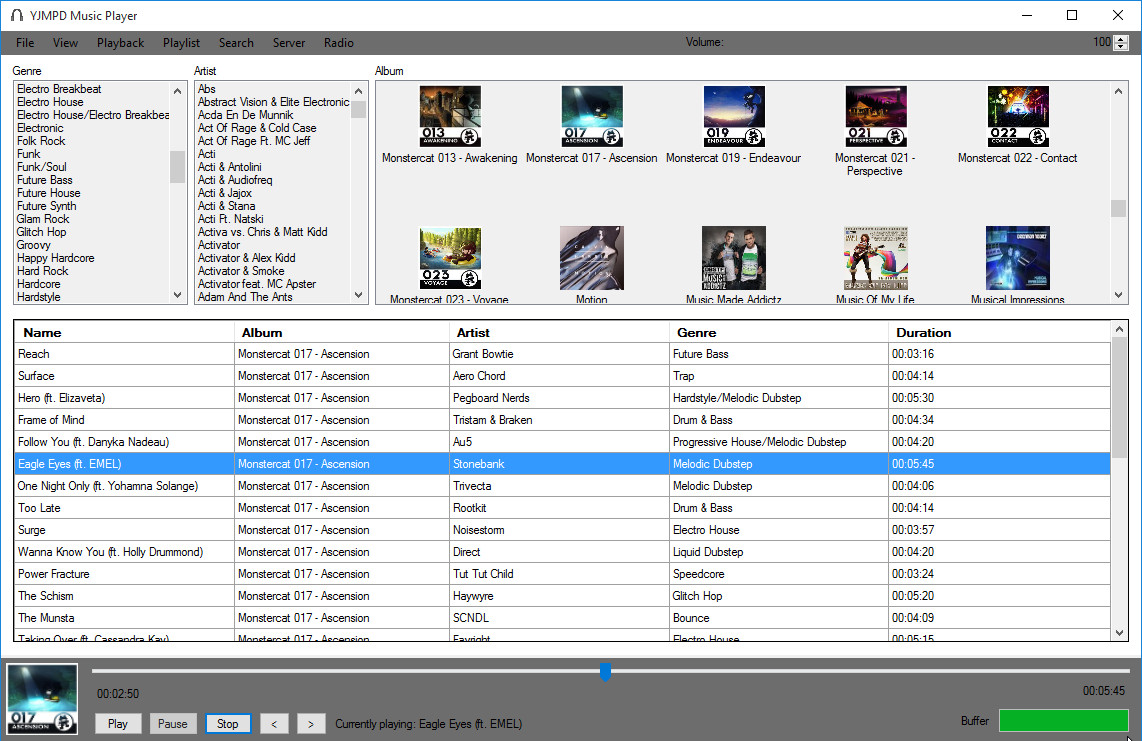Select Monstercat 013 - Awakening album cover
Image resolution: width=1142 pixels, height=741 pixels.
click(x=450, y=117)
